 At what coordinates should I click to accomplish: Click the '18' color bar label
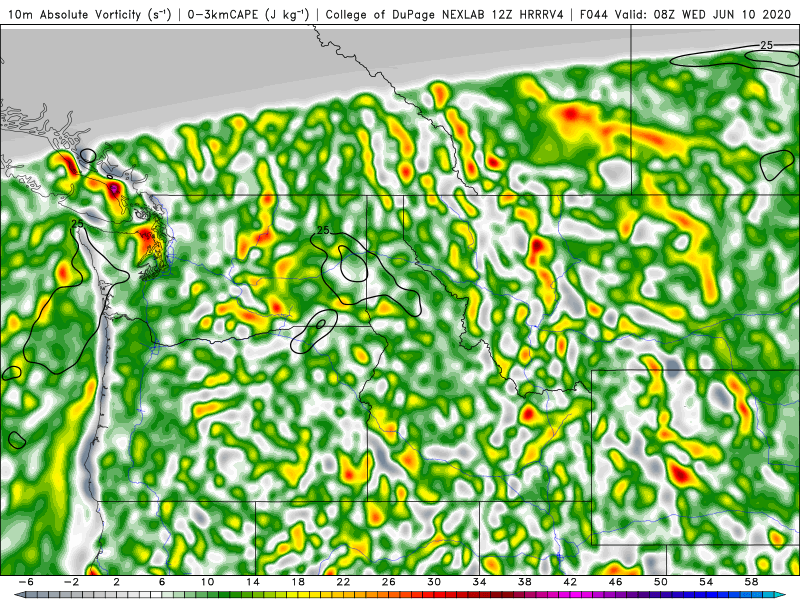pos(298,582)
